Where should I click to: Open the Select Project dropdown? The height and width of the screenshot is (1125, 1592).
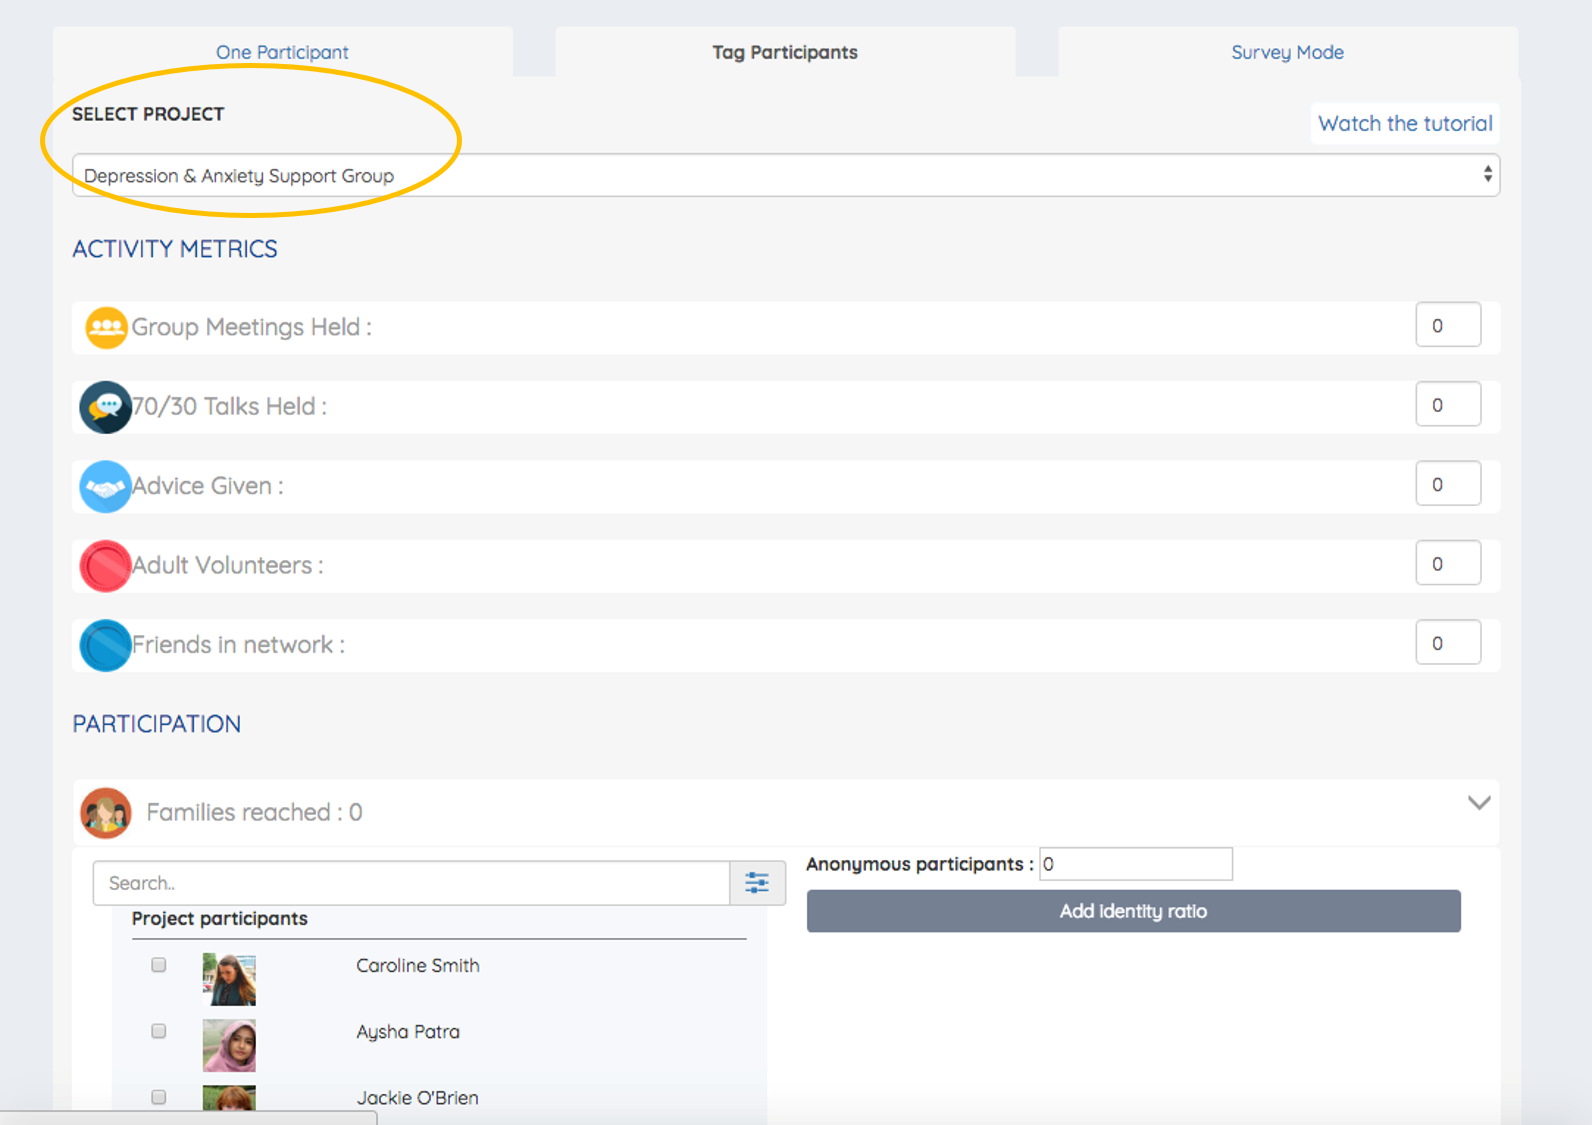pos(786,175)
